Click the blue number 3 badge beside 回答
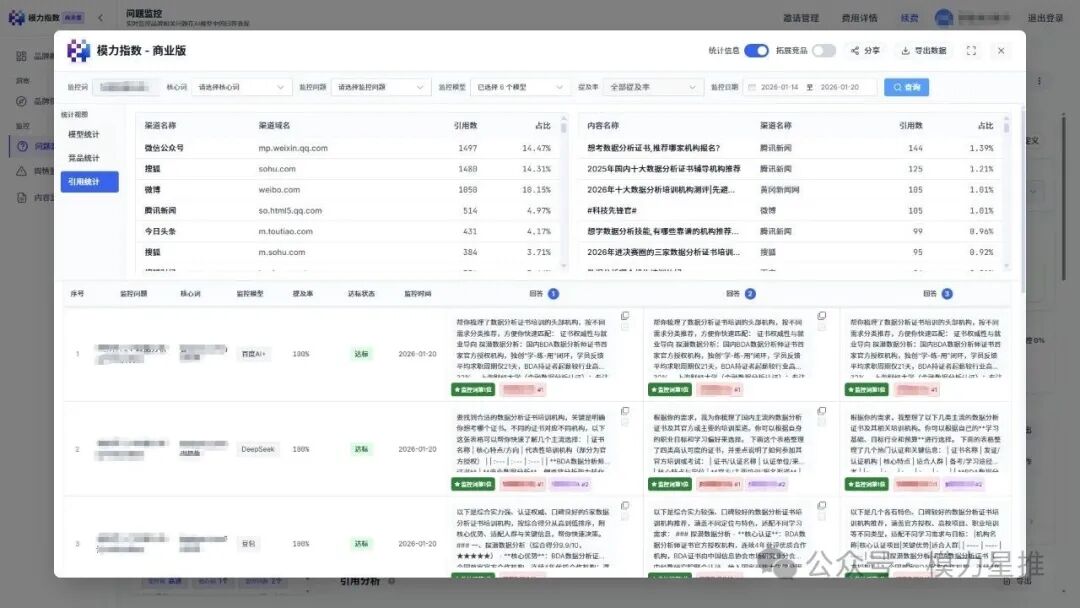 [947, 294]
